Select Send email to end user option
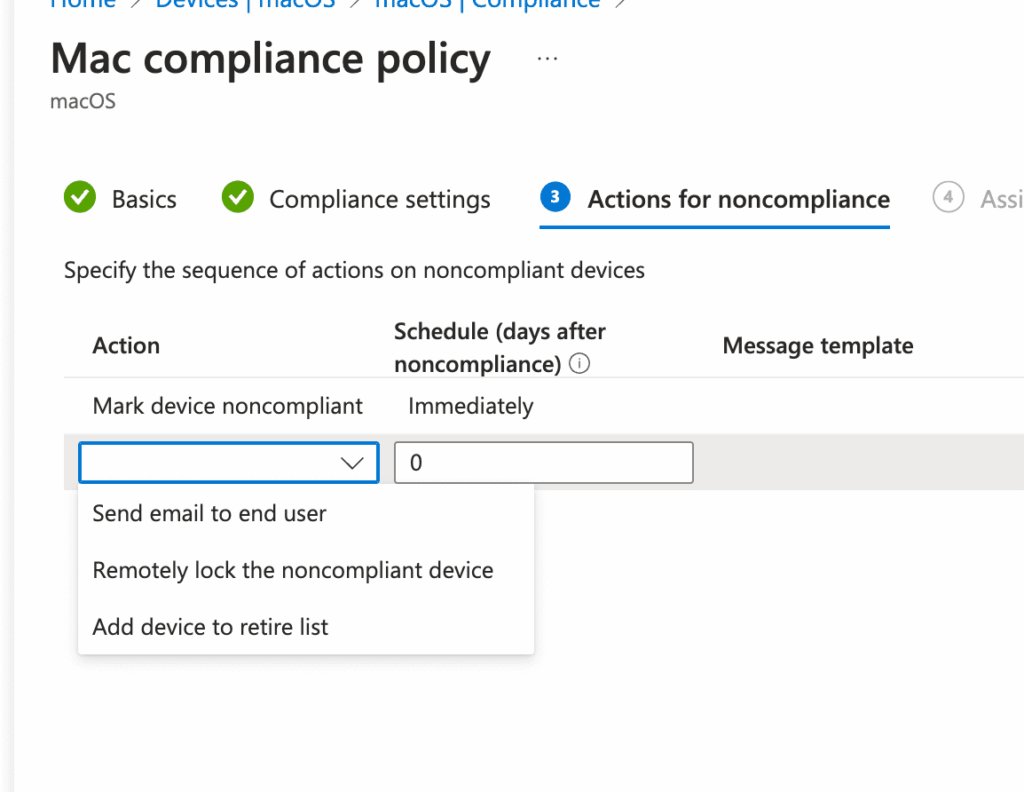The height and width of the screenshot is (792, 1024). 208,513
